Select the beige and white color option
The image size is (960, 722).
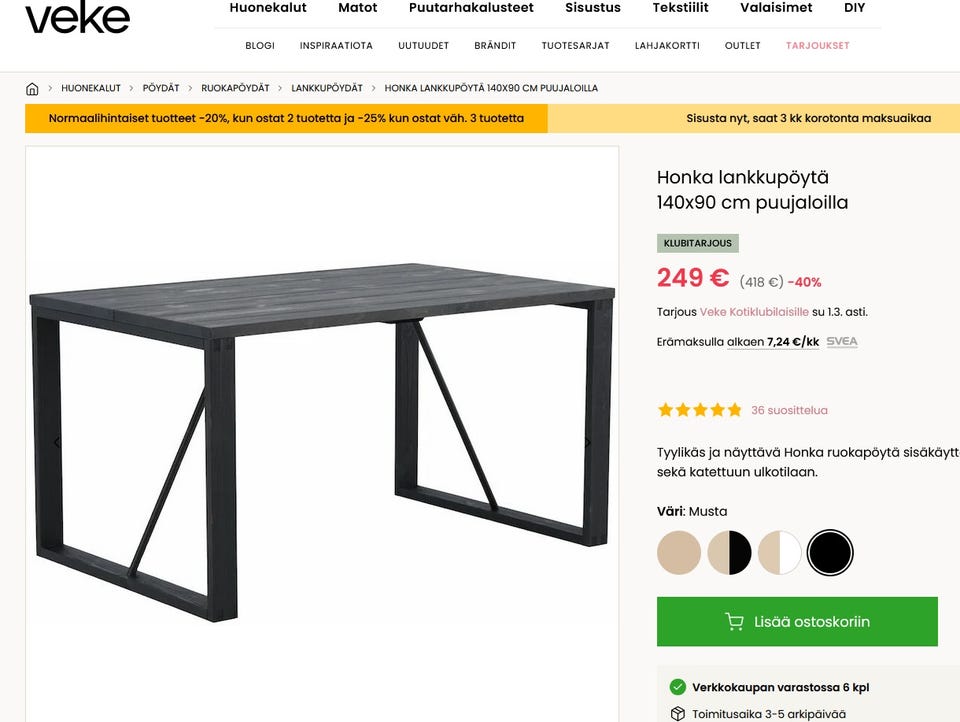click(x=779, y=552)
